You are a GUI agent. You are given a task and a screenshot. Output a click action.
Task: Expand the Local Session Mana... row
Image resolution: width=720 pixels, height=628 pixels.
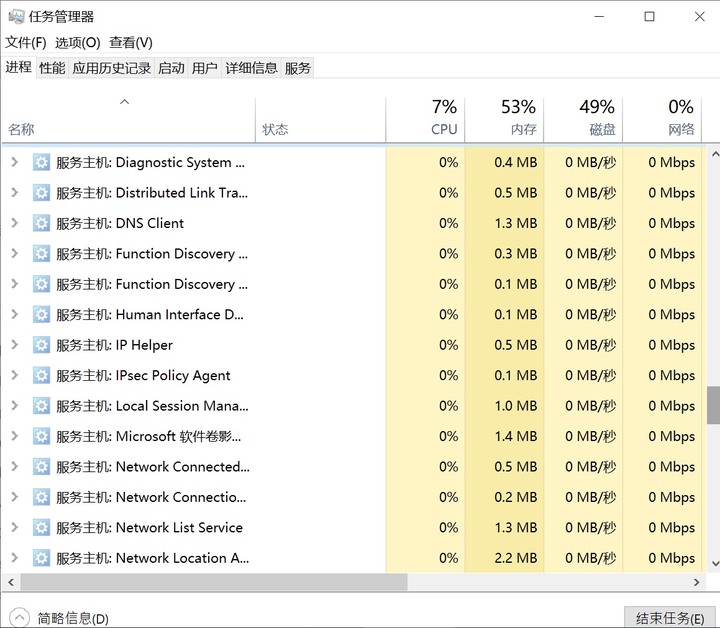click(x=15, y=405)
